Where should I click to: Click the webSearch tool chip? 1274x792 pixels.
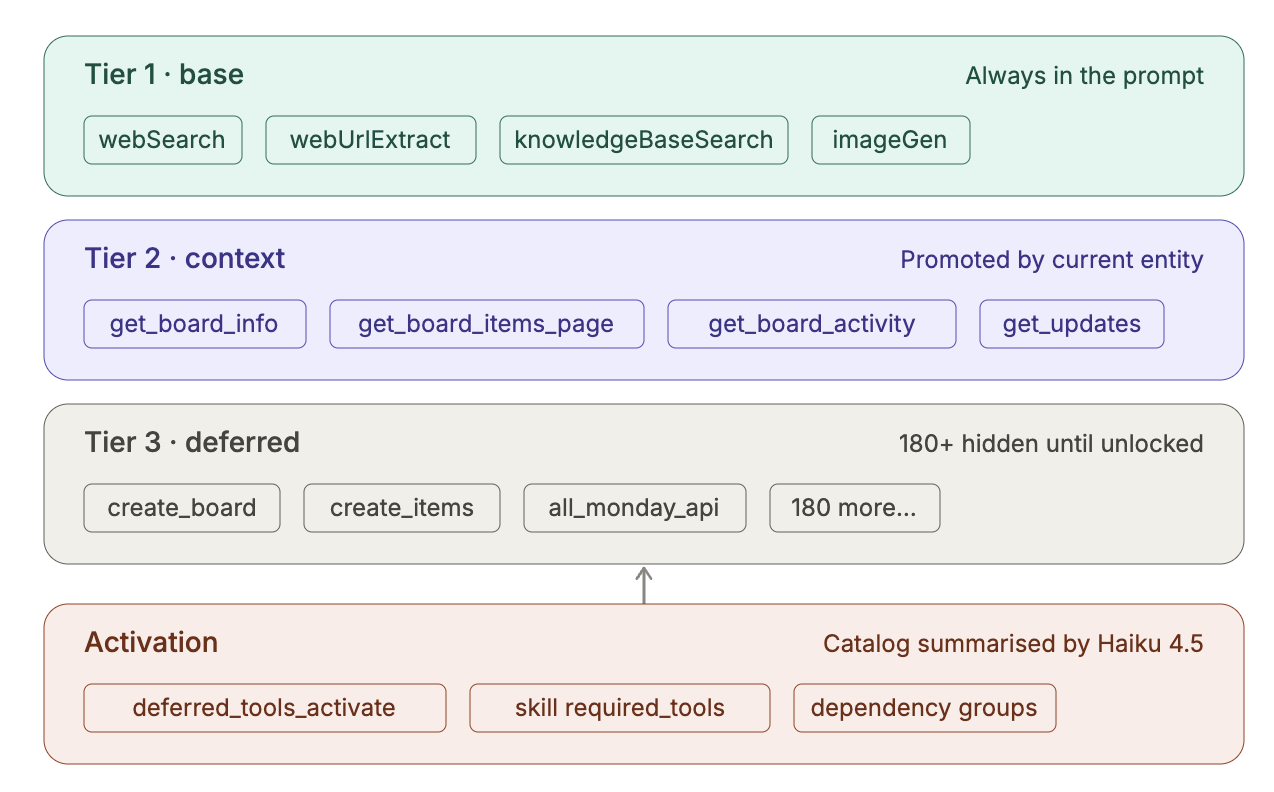pyautogui.click(x=163, y=140)
